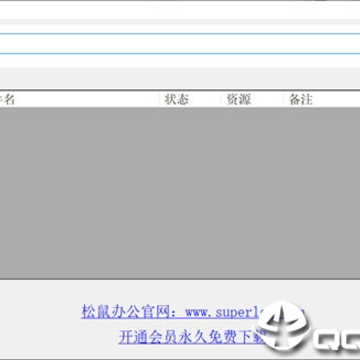Click the 资源 column header
This screenshot has width=360, height=360.
[x=252, y=99]
